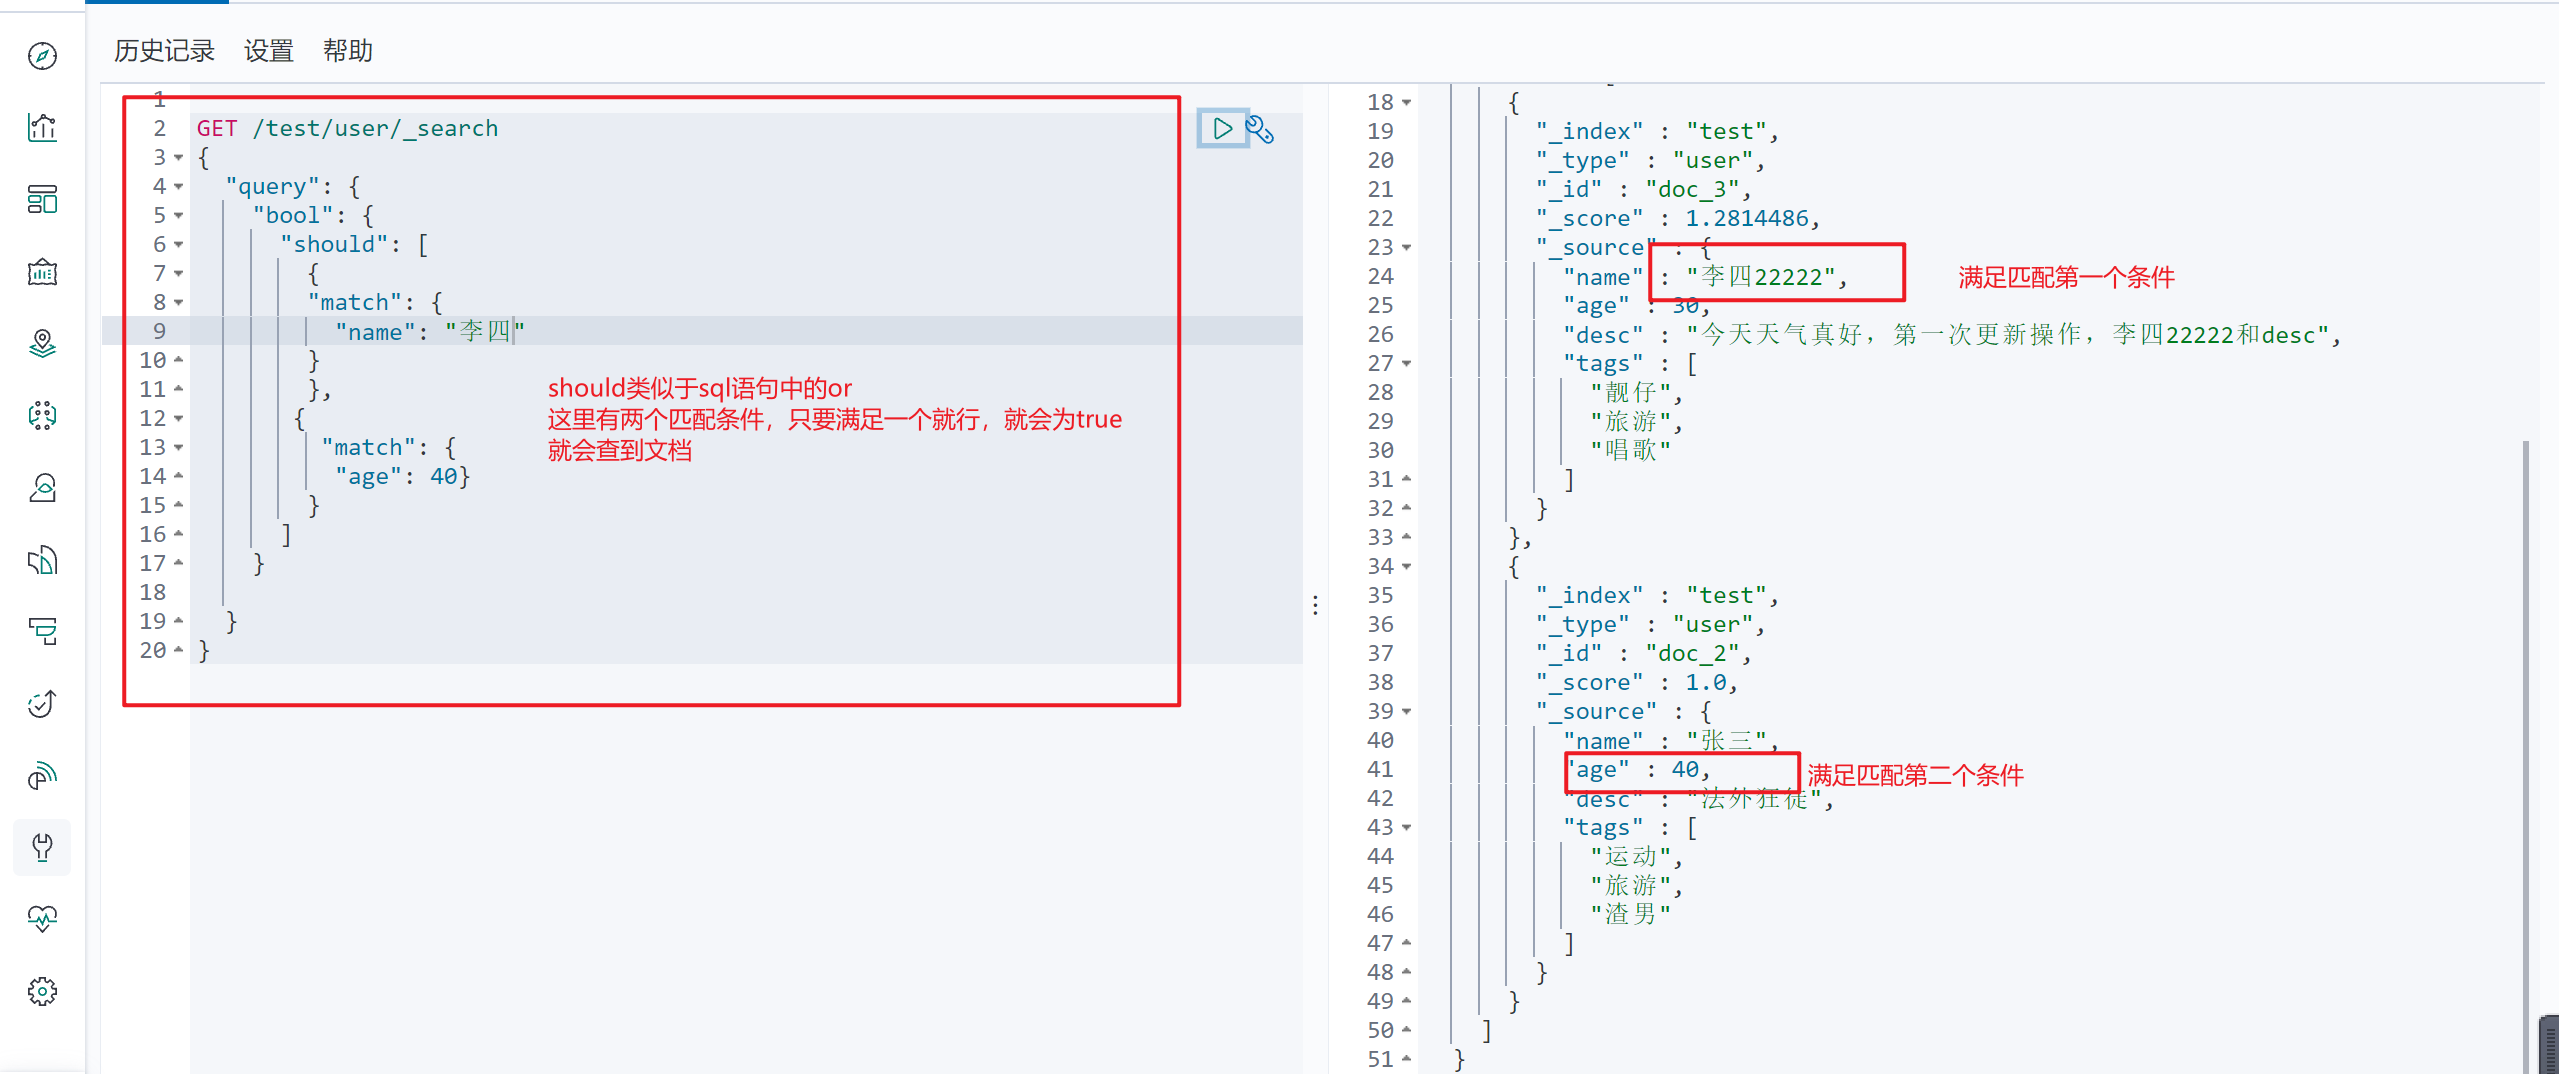Click the "name" : "李四22222" output line
This screenshot has height=1074, width=2559.
click(x=1705, y=277)
